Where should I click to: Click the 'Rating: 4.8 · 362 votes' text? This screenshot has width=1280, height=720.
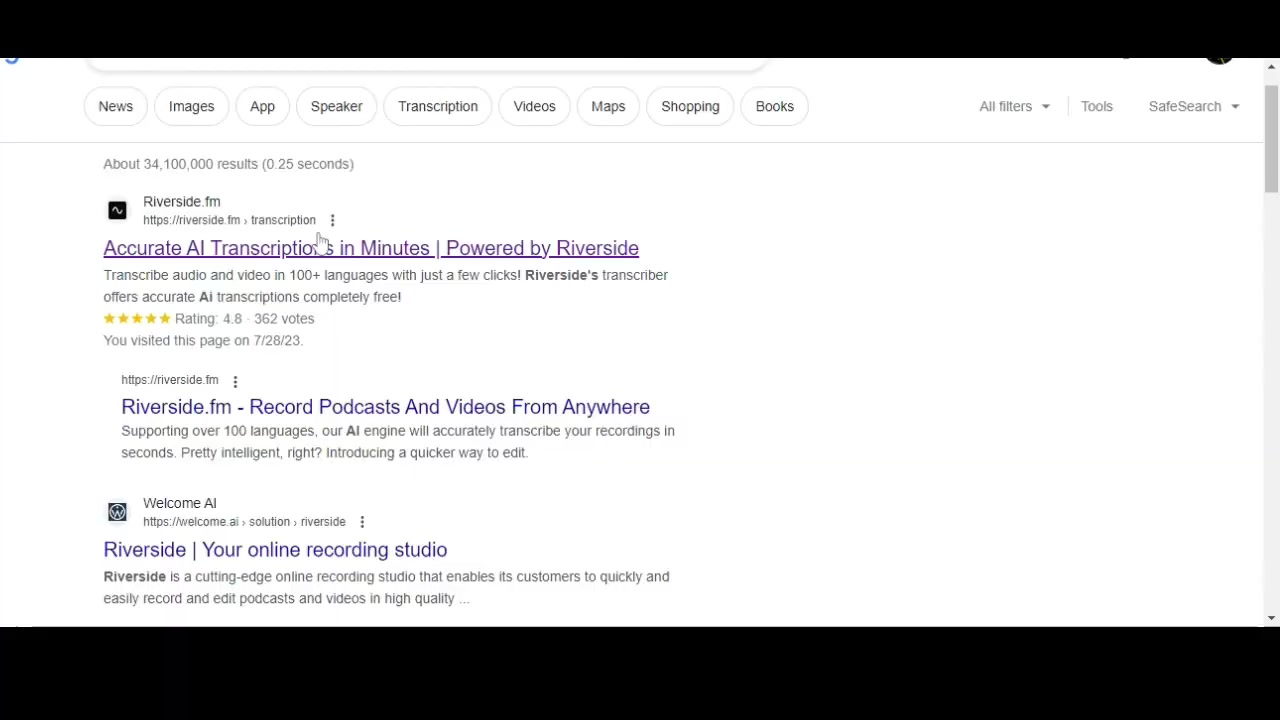point(245,319)
